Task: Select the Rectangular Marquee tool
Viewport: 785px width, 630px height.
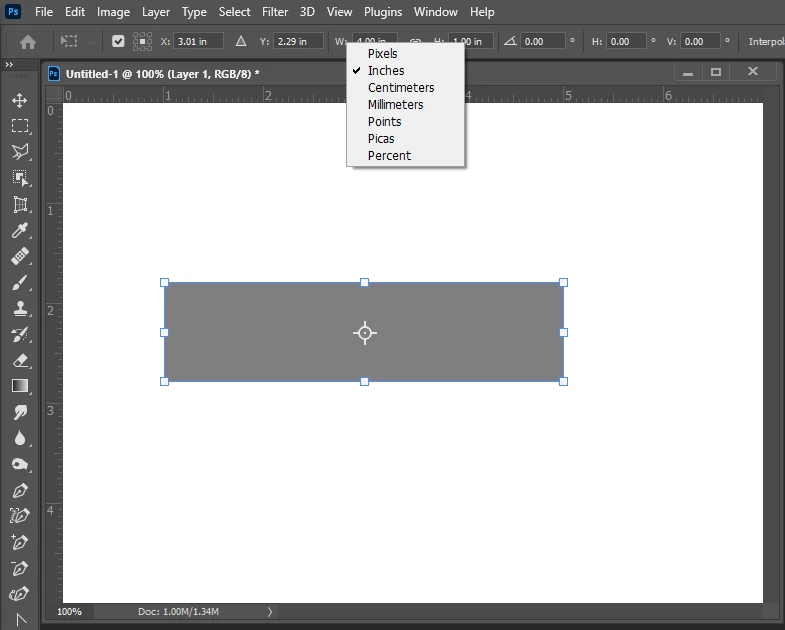Action: click(x=20, y=126)
